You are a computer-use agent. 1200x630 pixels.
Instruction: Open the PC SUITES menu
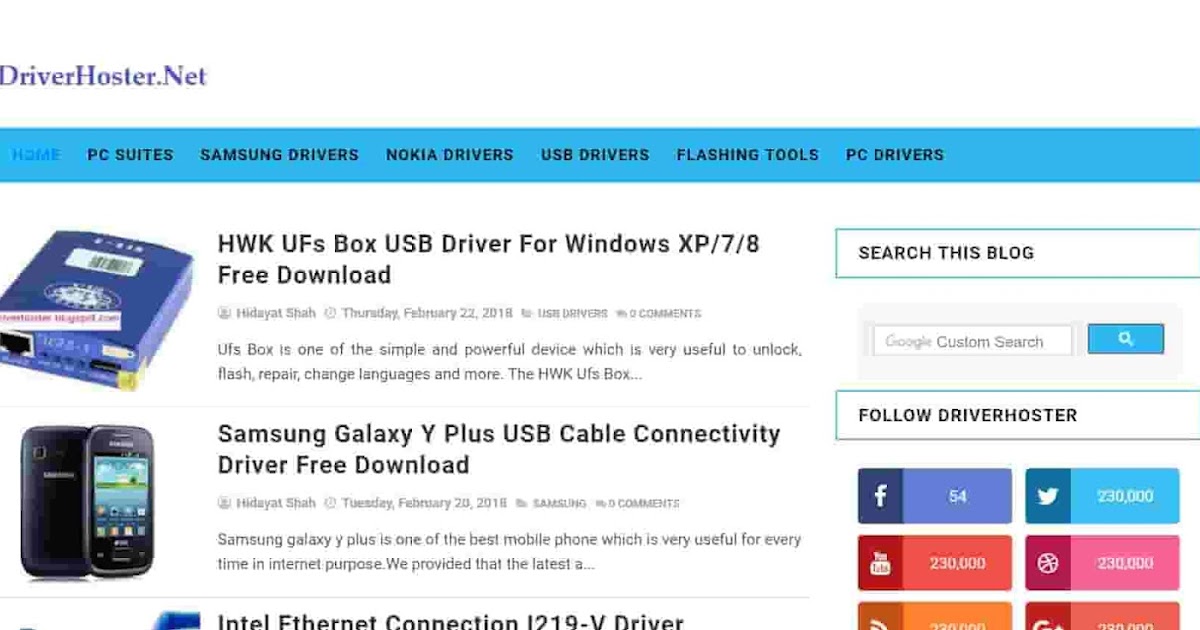[x=130, y=155]
